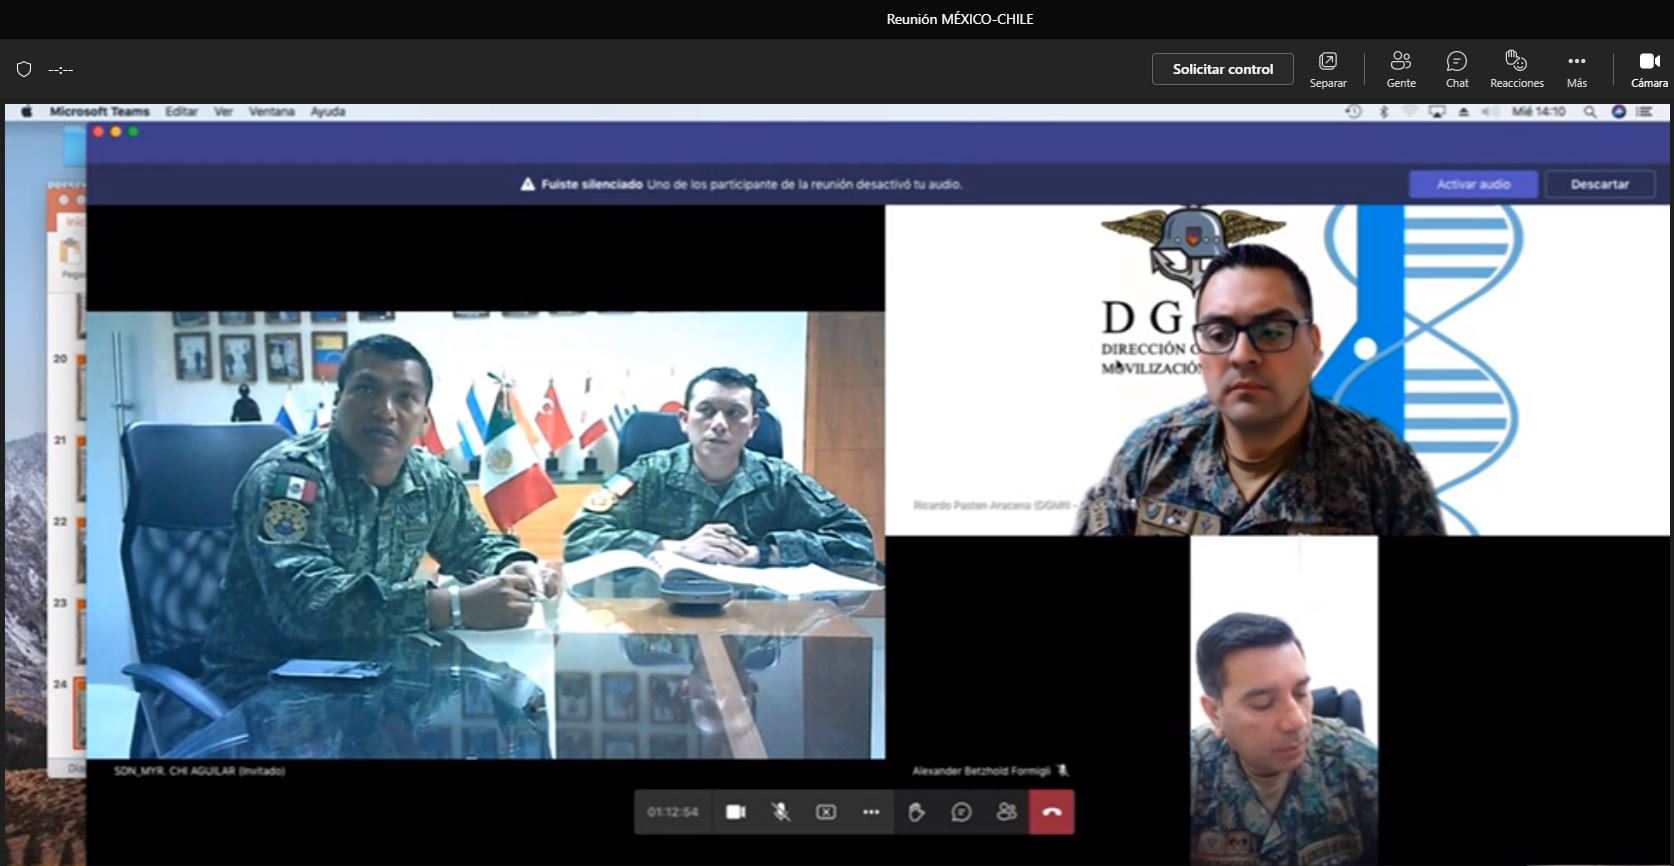The height and width of the screenshot is (866, 1674).
Task: Open the three-dots menu in shared call bar
Action: [x=871, y=812]
